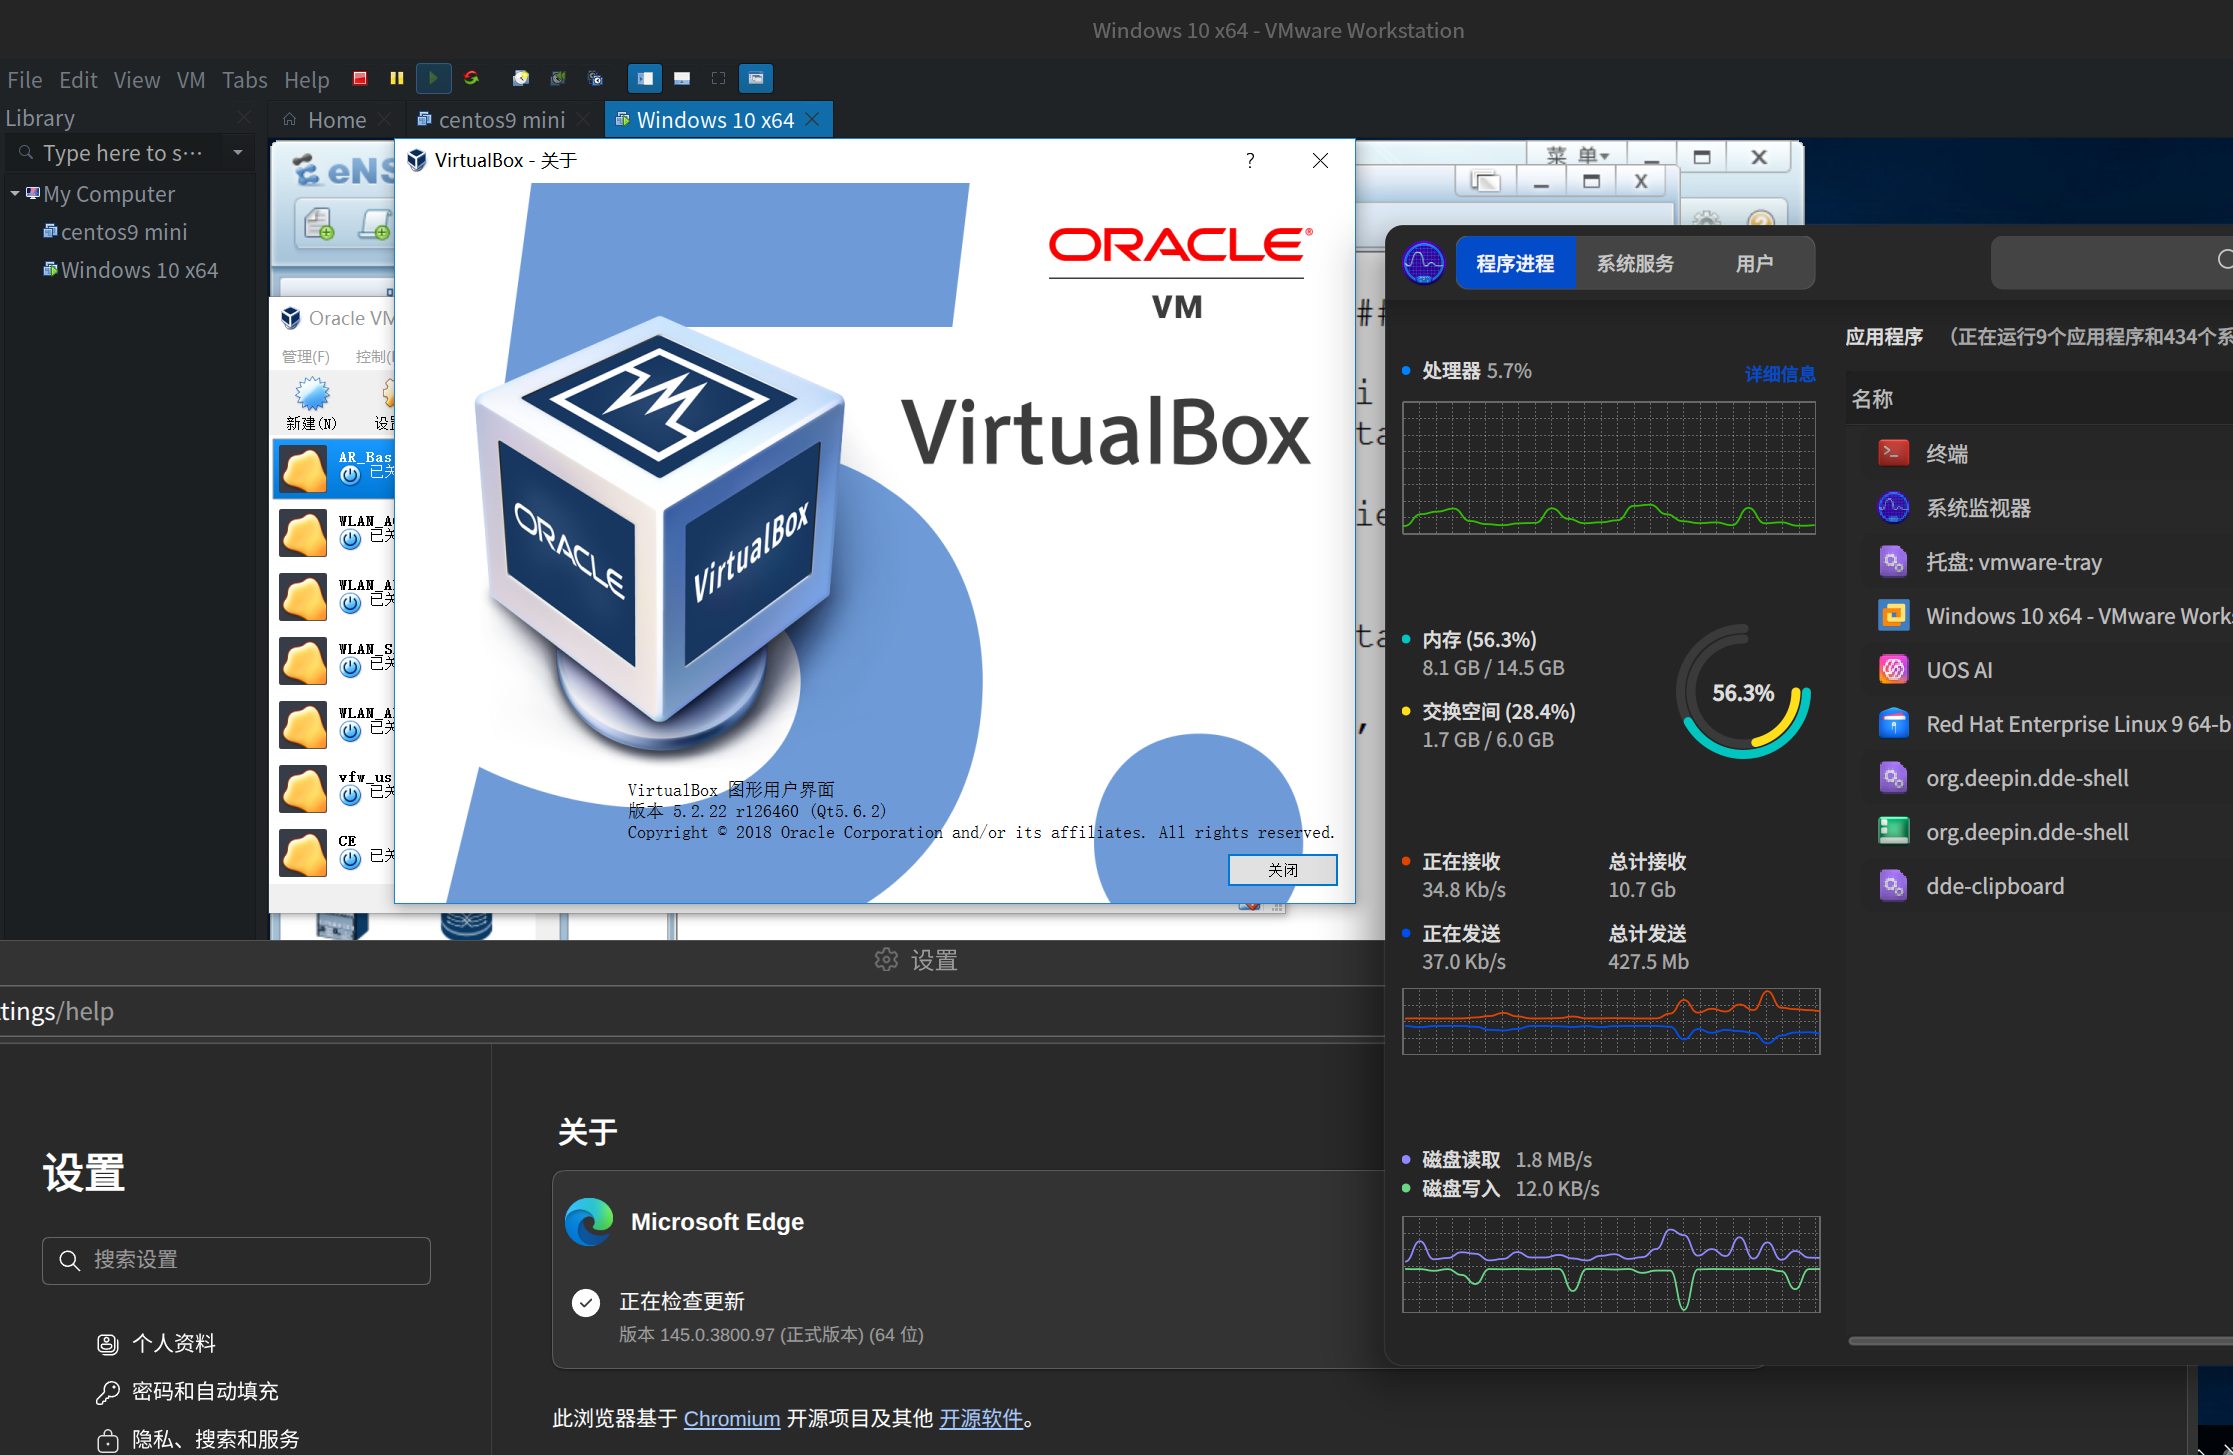Toggle the thumbnail bar view button

click(x=682, y=79)
